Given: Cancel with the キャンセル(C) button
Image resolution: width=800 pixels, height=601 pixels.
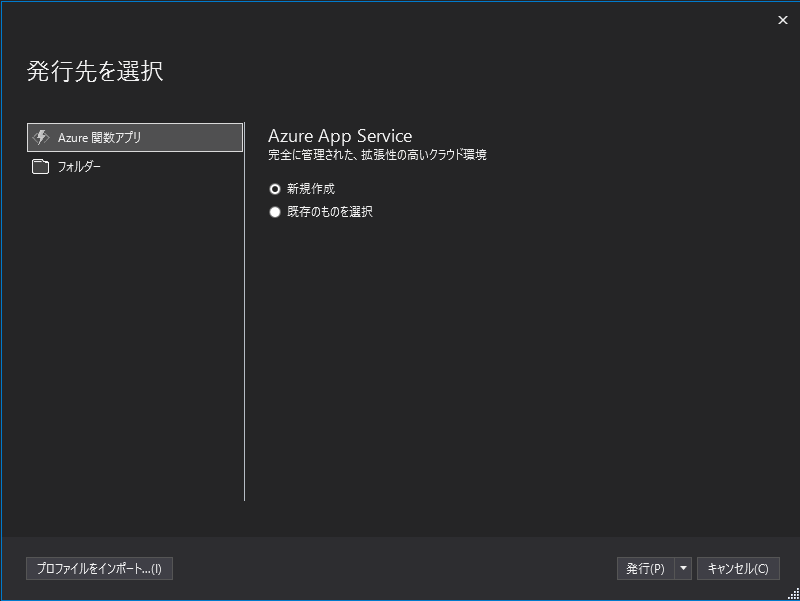Looking at the screenshot, I should [738, 568].
